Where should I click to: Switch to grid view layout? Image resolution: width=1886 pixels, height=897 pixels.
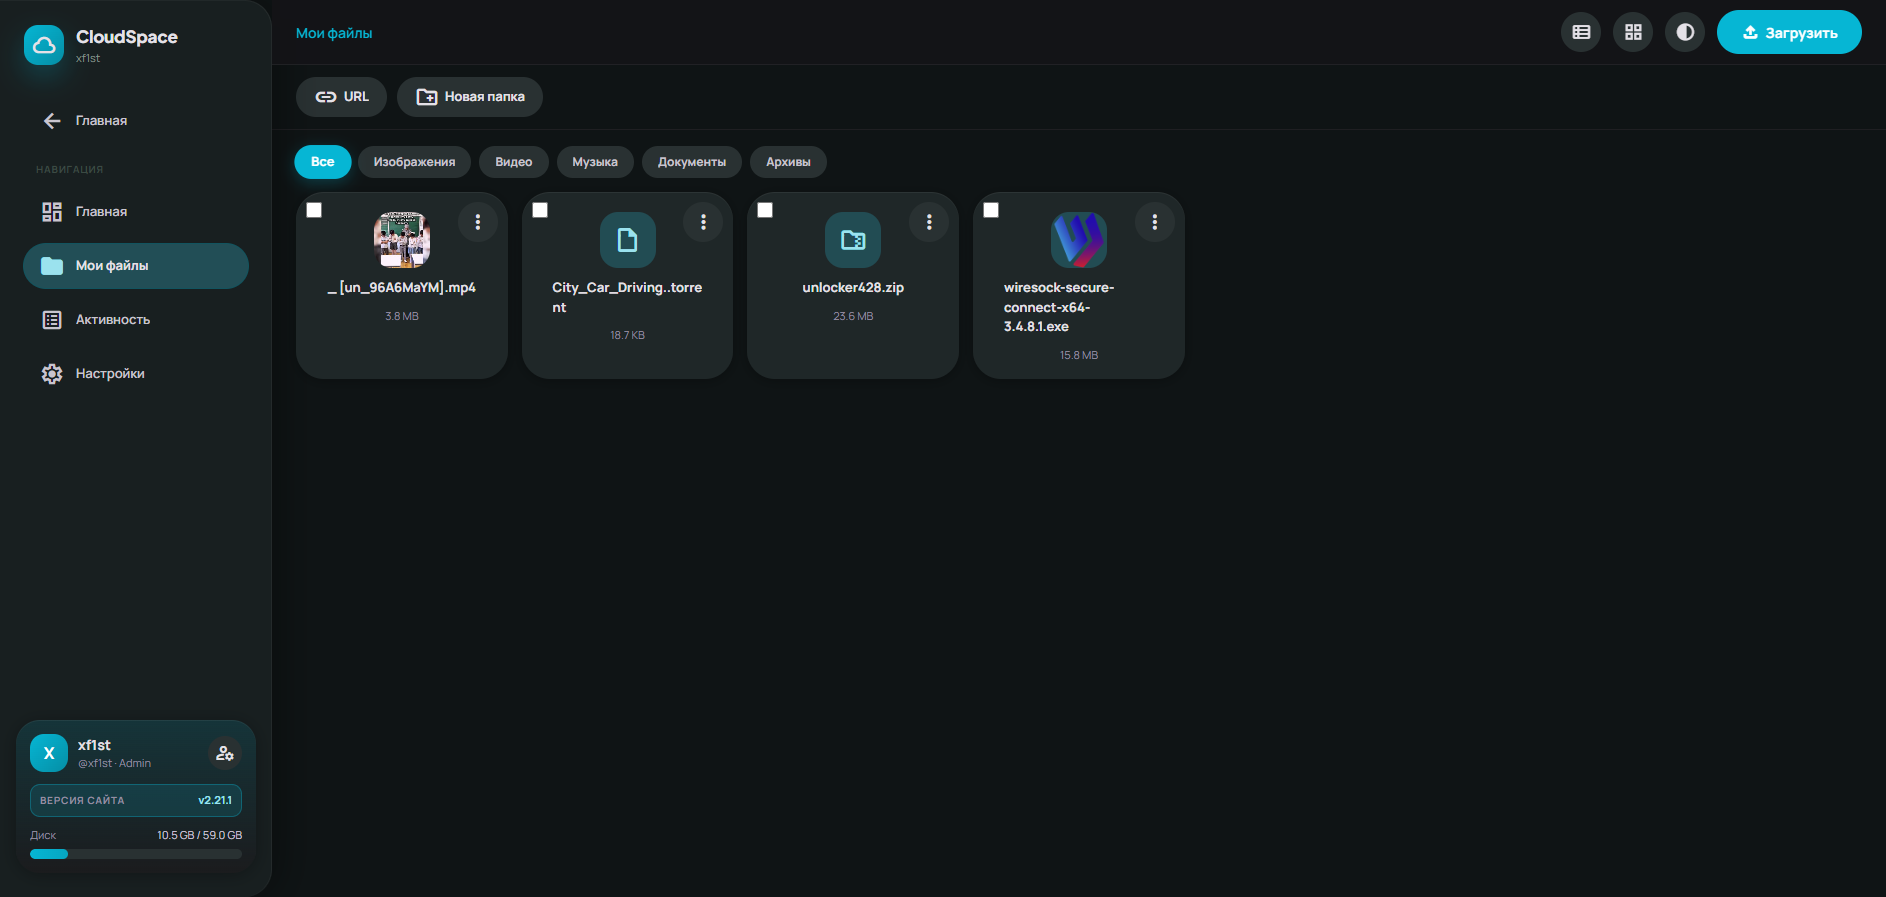point(1633,32)
